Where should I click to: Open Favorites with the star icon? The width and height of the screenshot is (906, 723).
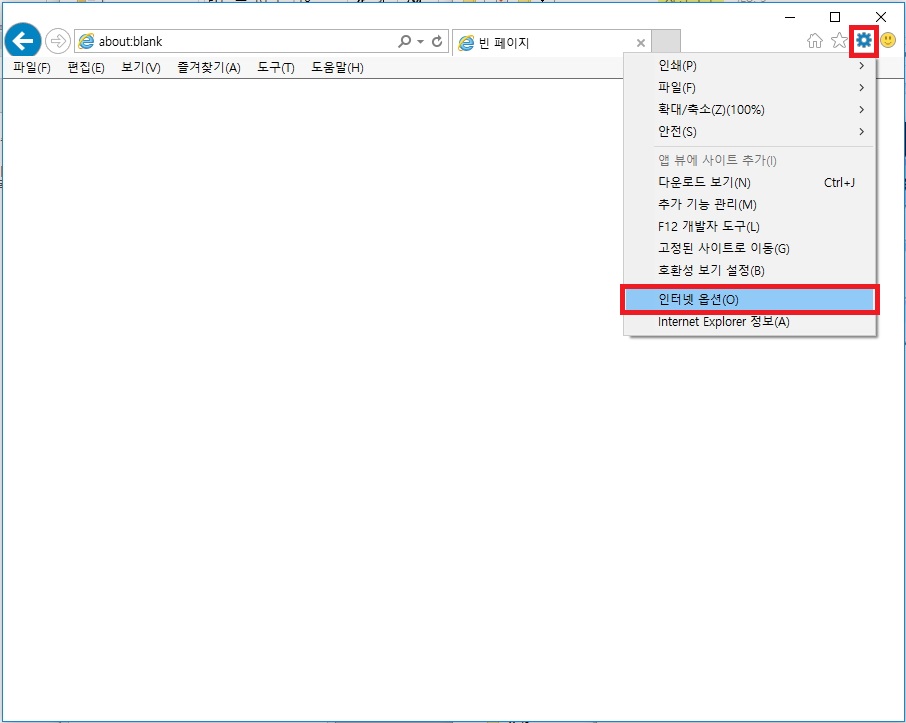tap(839, 40)
